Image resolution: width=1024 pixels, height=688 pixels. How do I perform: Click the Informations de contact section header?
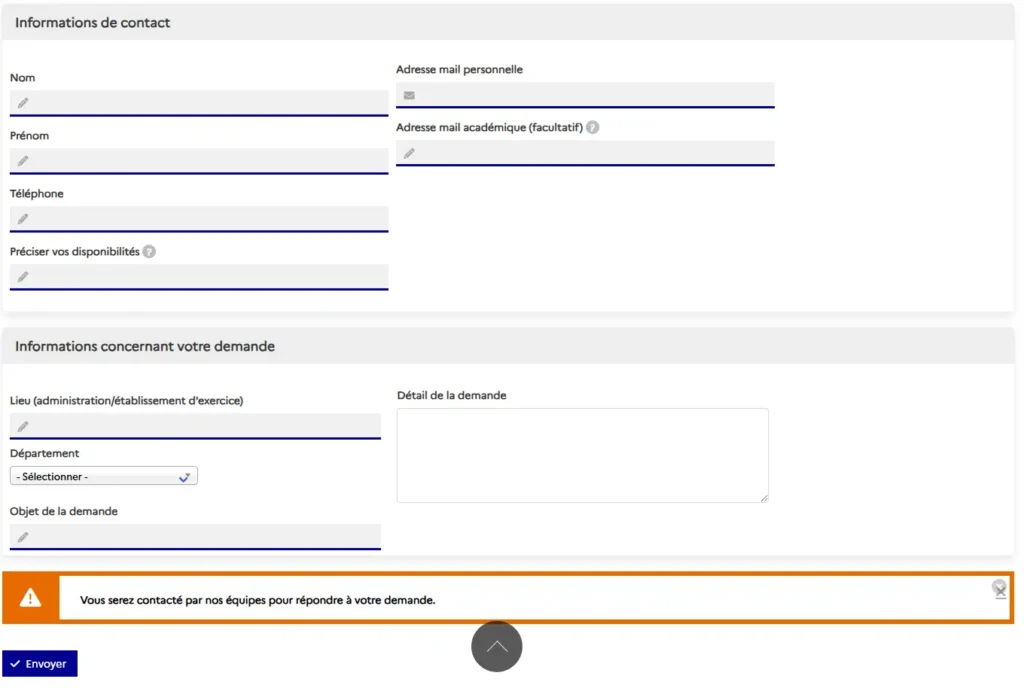click(x=93, y=23)
